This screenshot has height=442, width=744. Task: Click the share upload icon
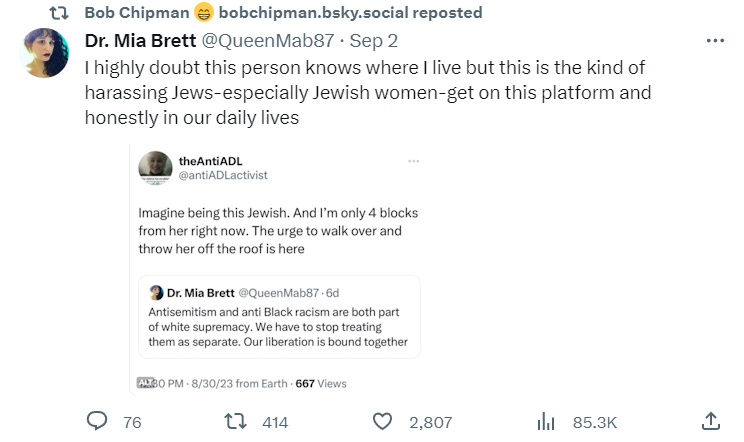710,422
